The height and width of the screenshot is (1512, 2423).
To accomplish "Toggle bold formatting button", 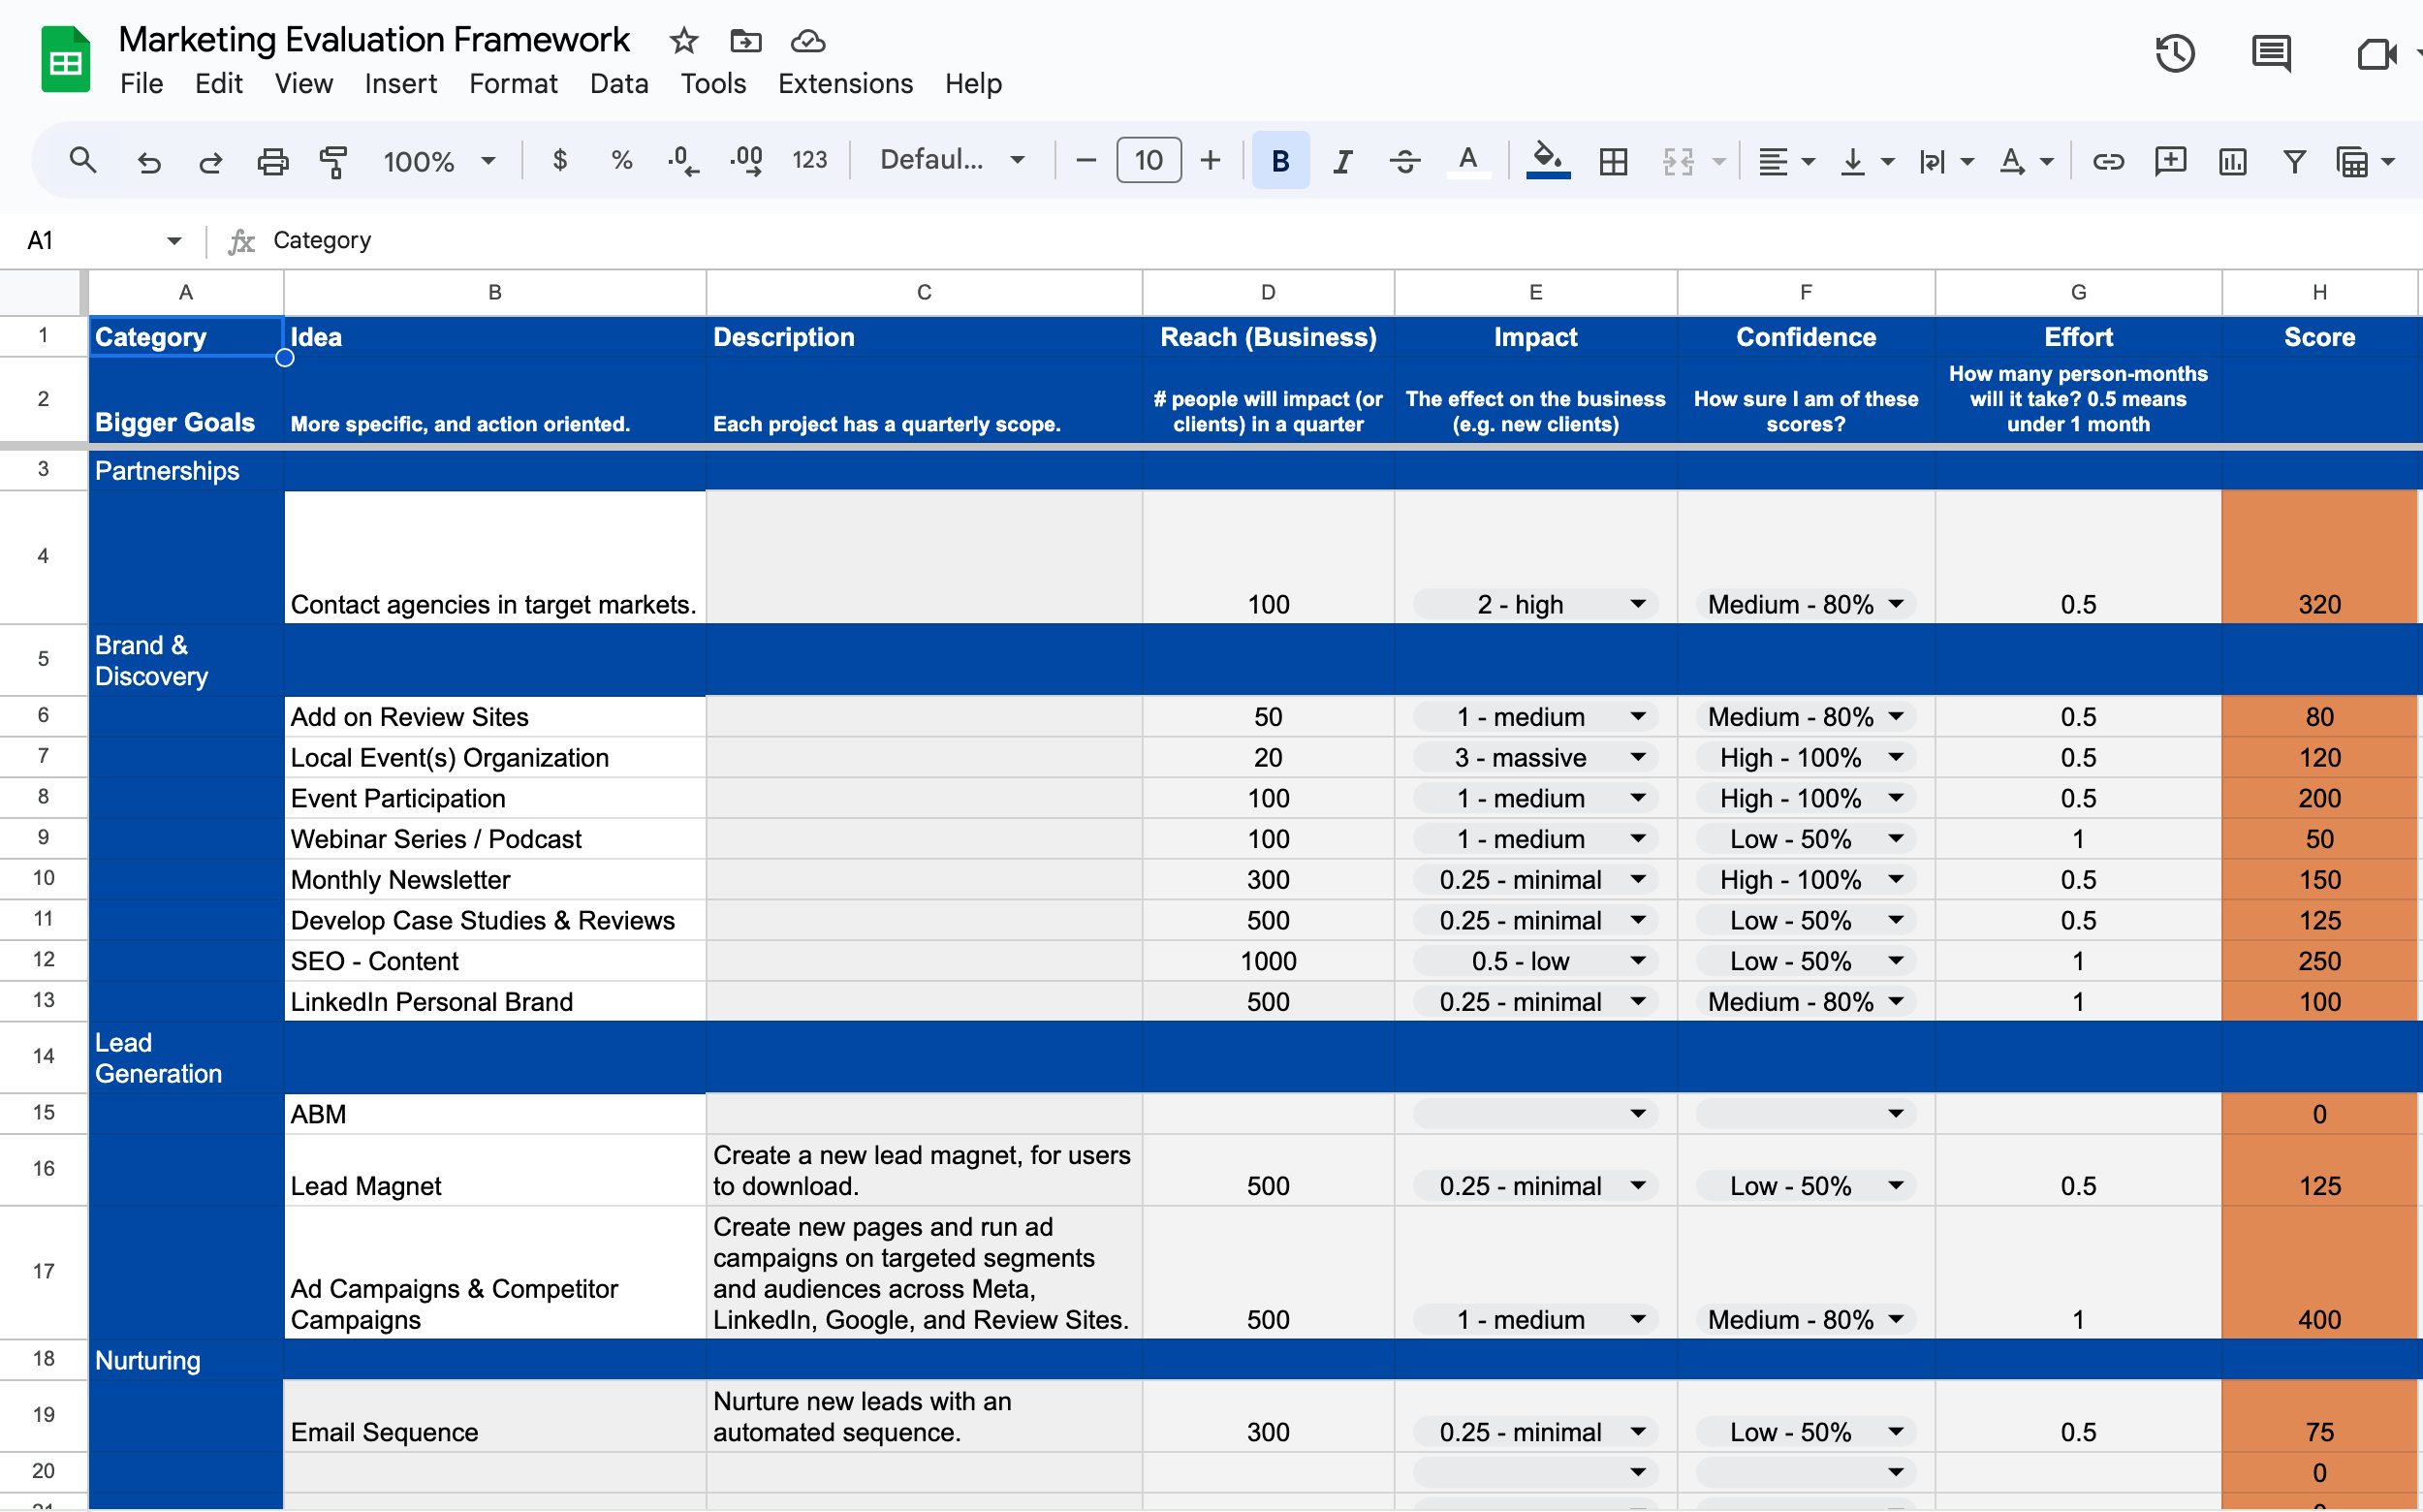I will pos(1279,161).
